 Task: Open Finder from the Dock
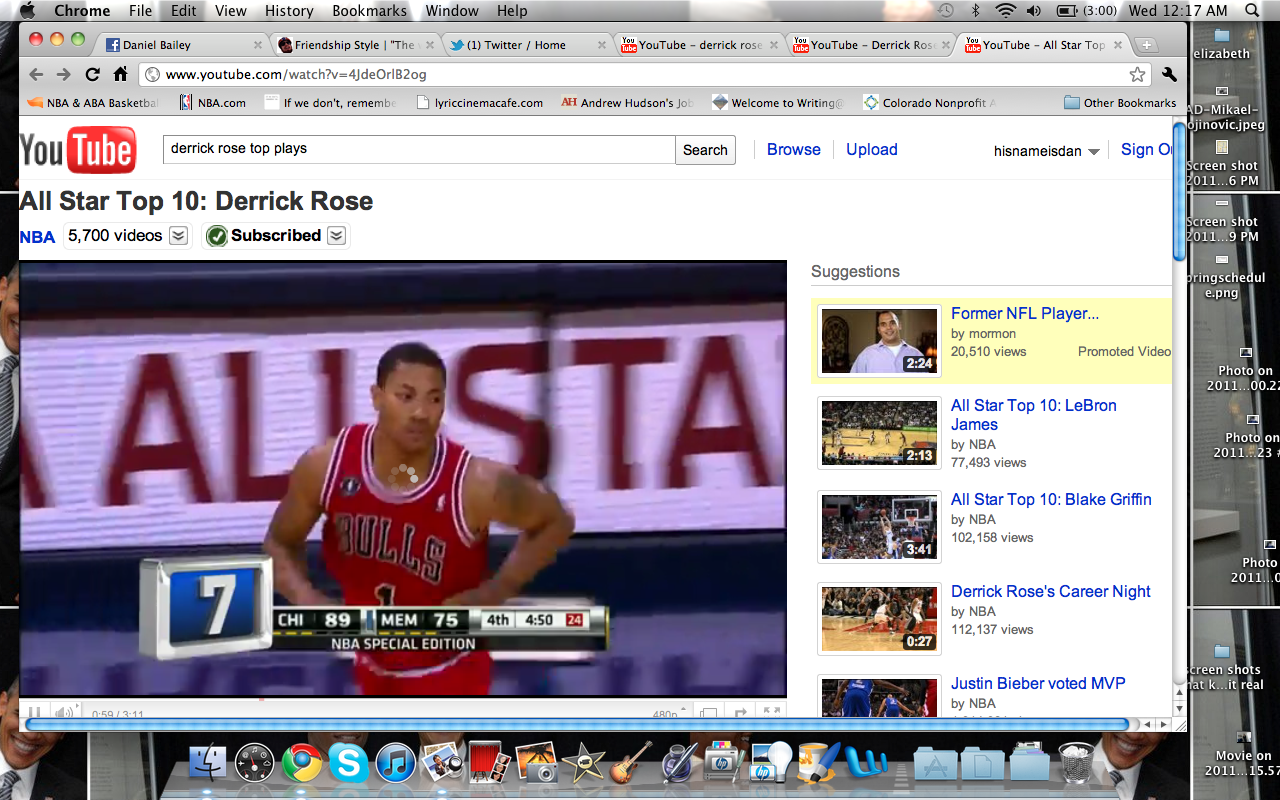[209, 764]
